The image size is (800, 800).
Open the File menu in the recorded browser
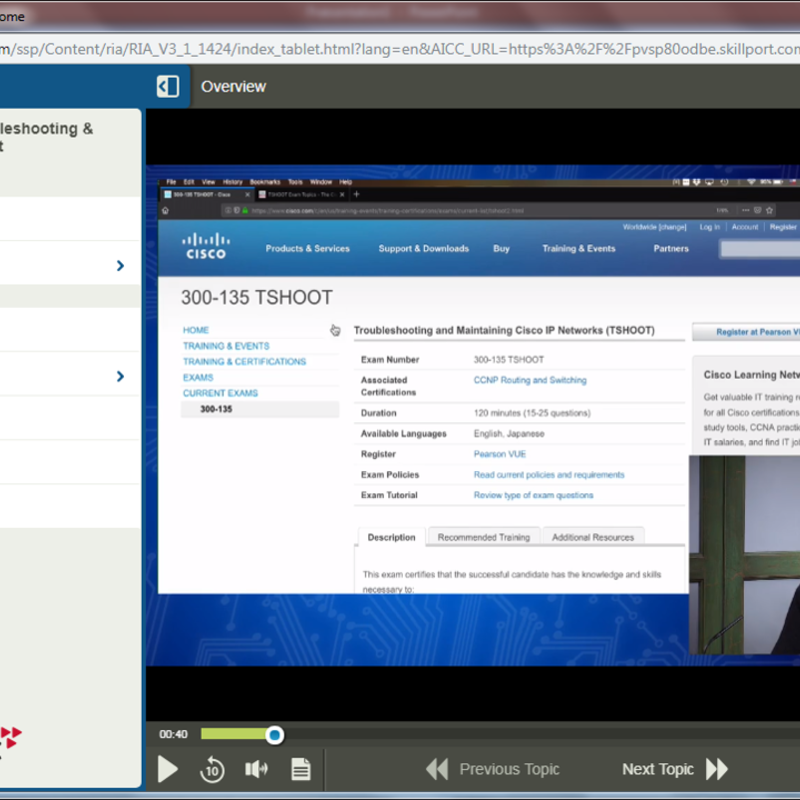tap(171, 182)
